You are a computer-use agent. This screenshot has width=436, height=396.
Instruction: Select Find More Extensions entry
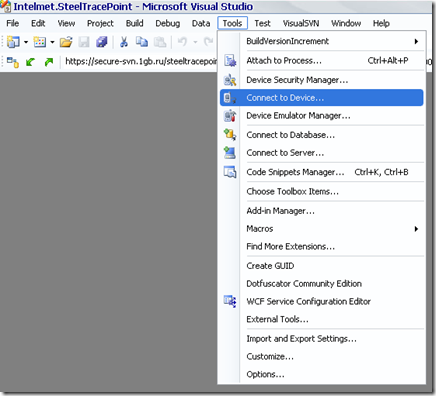click(322, 247)
